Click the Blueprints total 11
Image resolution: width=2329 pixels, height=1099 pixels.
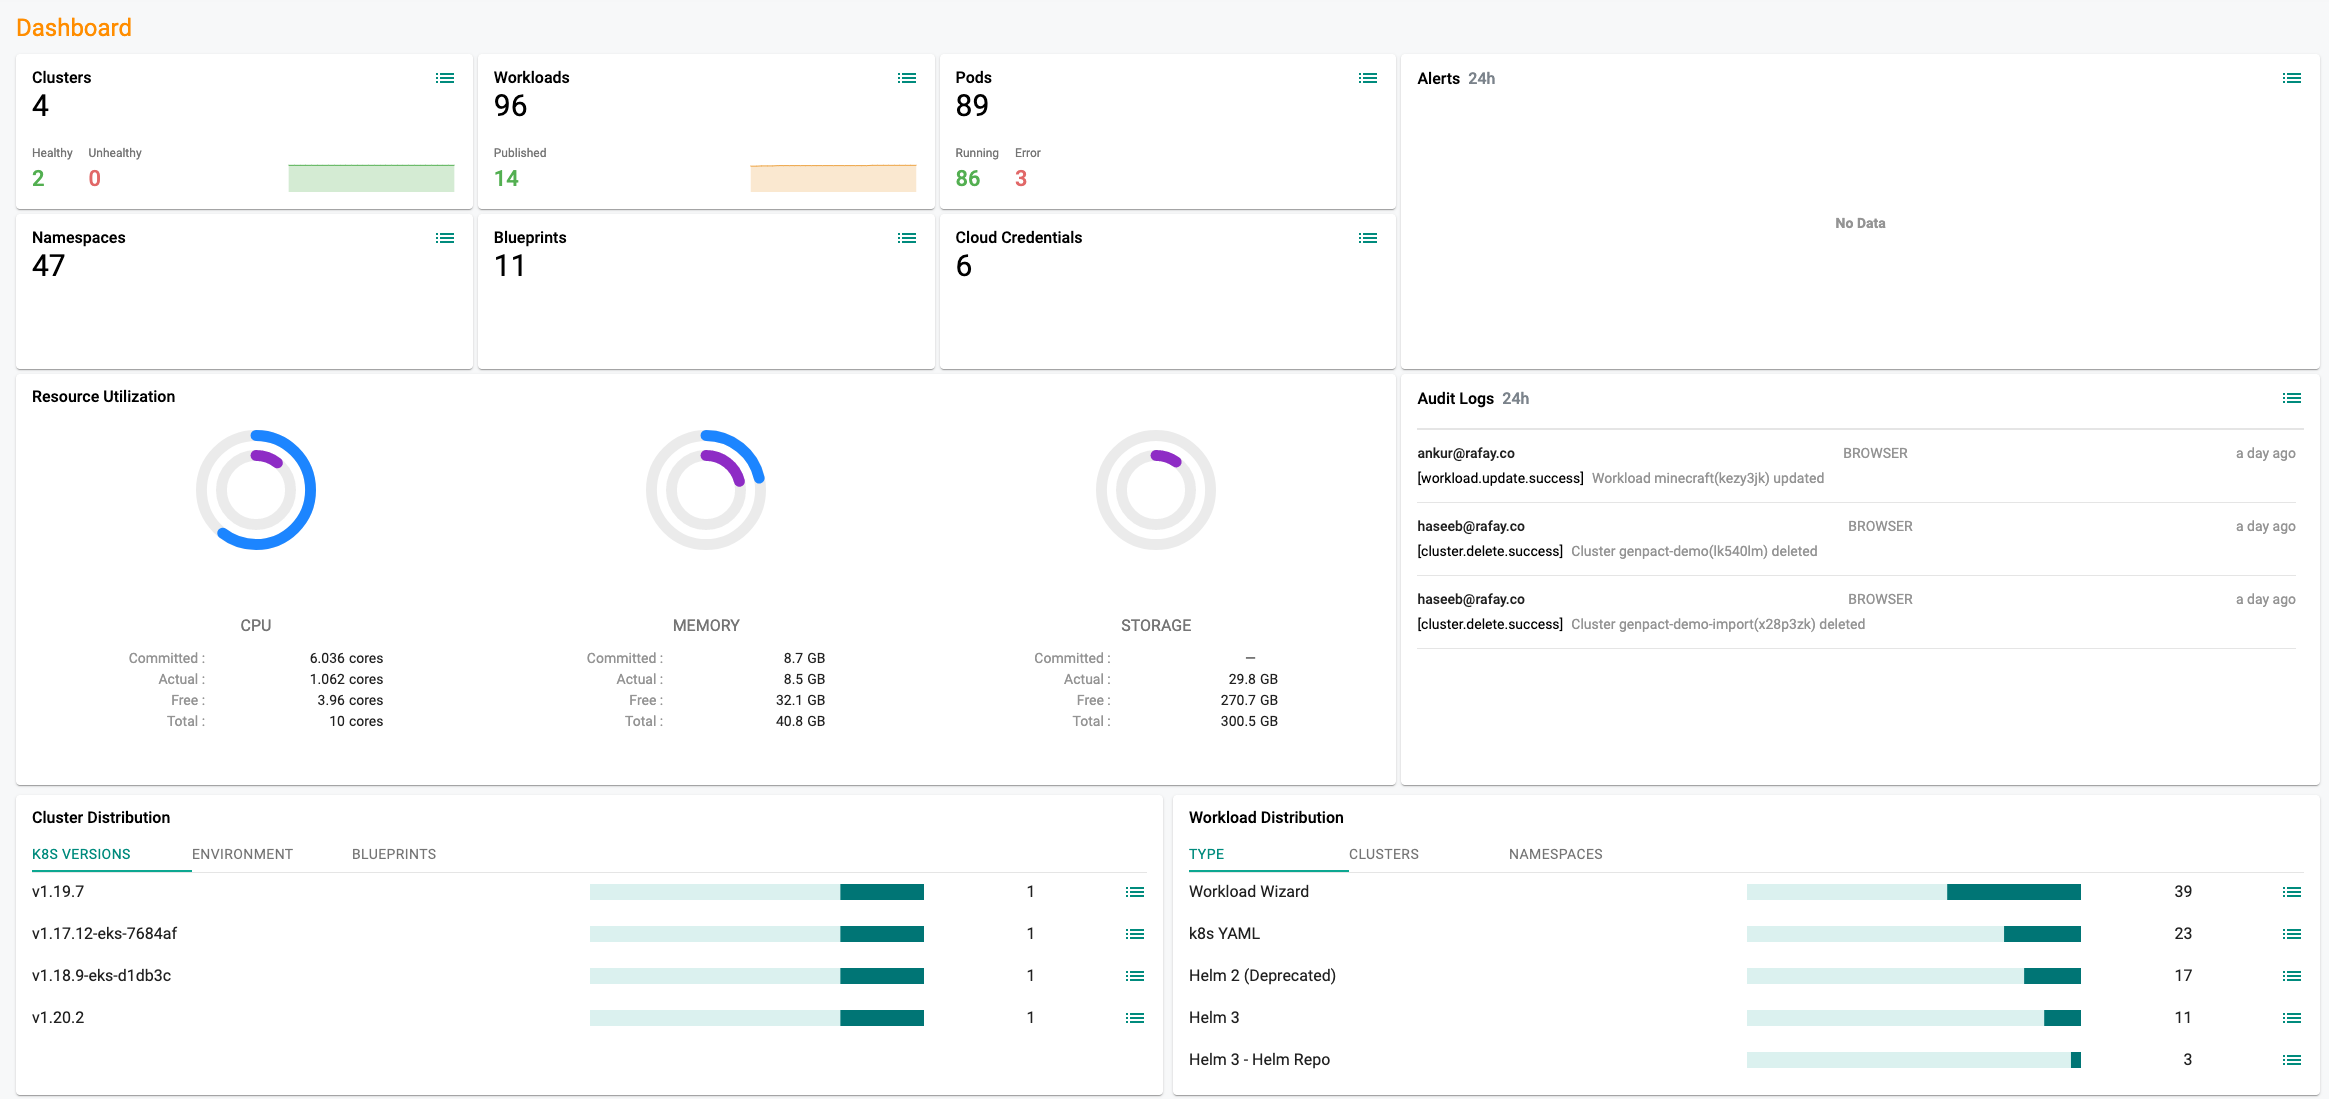coord(510,266)
